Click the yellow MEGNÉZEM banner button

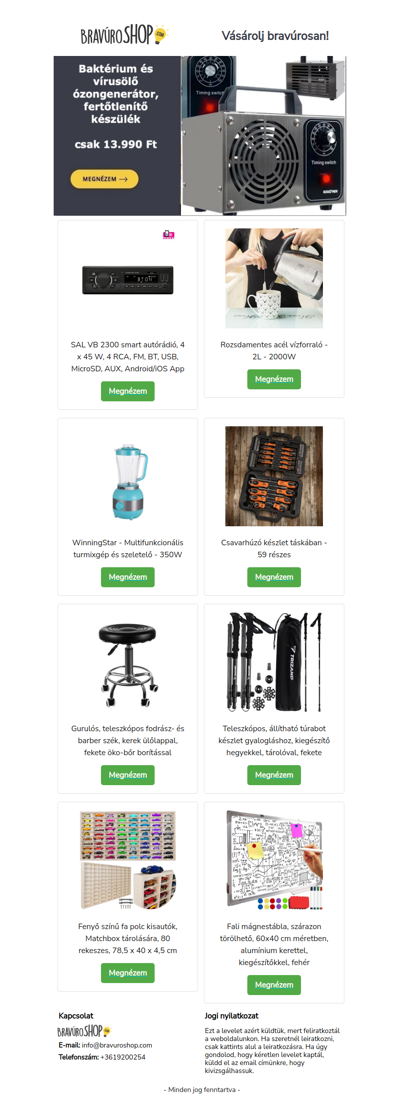pyautogui.click(x=104, y=179)
